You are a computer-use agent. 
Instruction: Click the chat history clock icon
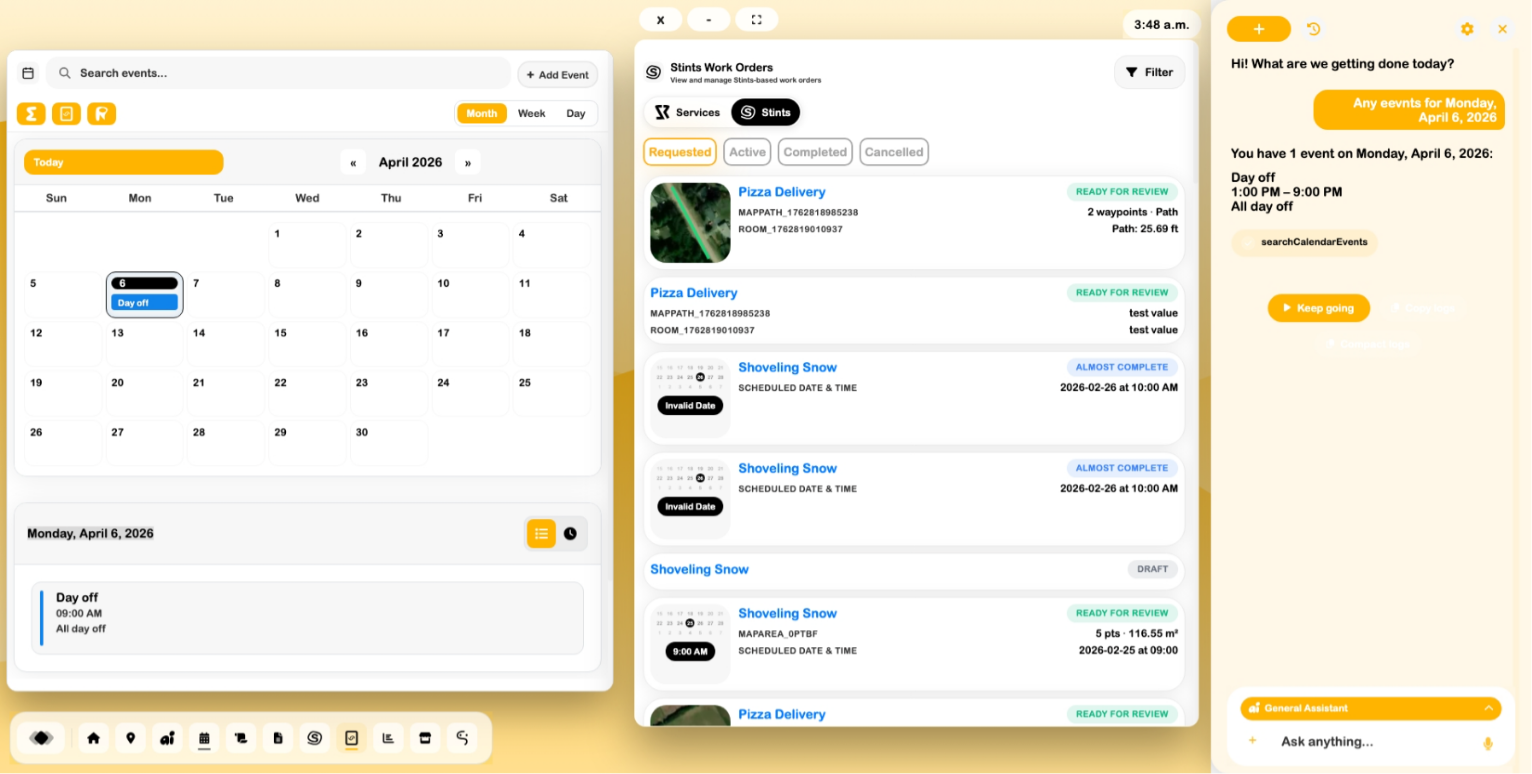(1313, 29)
